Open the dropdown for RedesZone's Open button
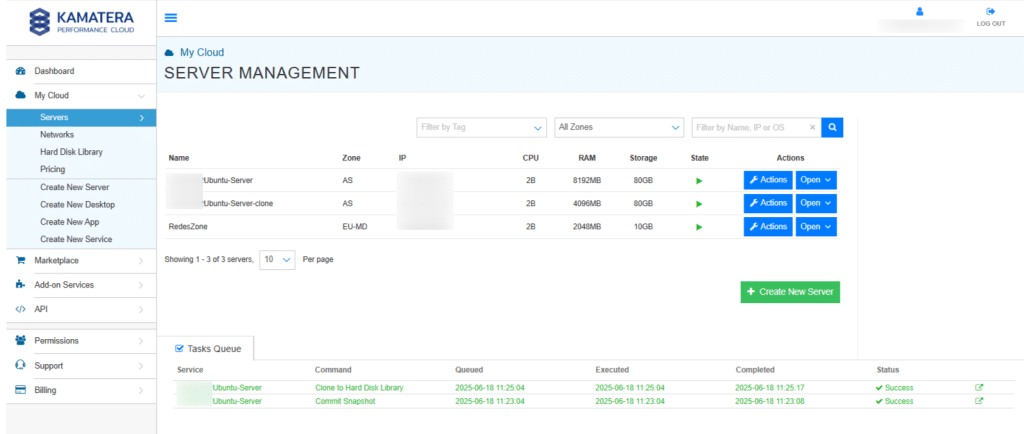The image size is (1024, 434). (828, 227)
